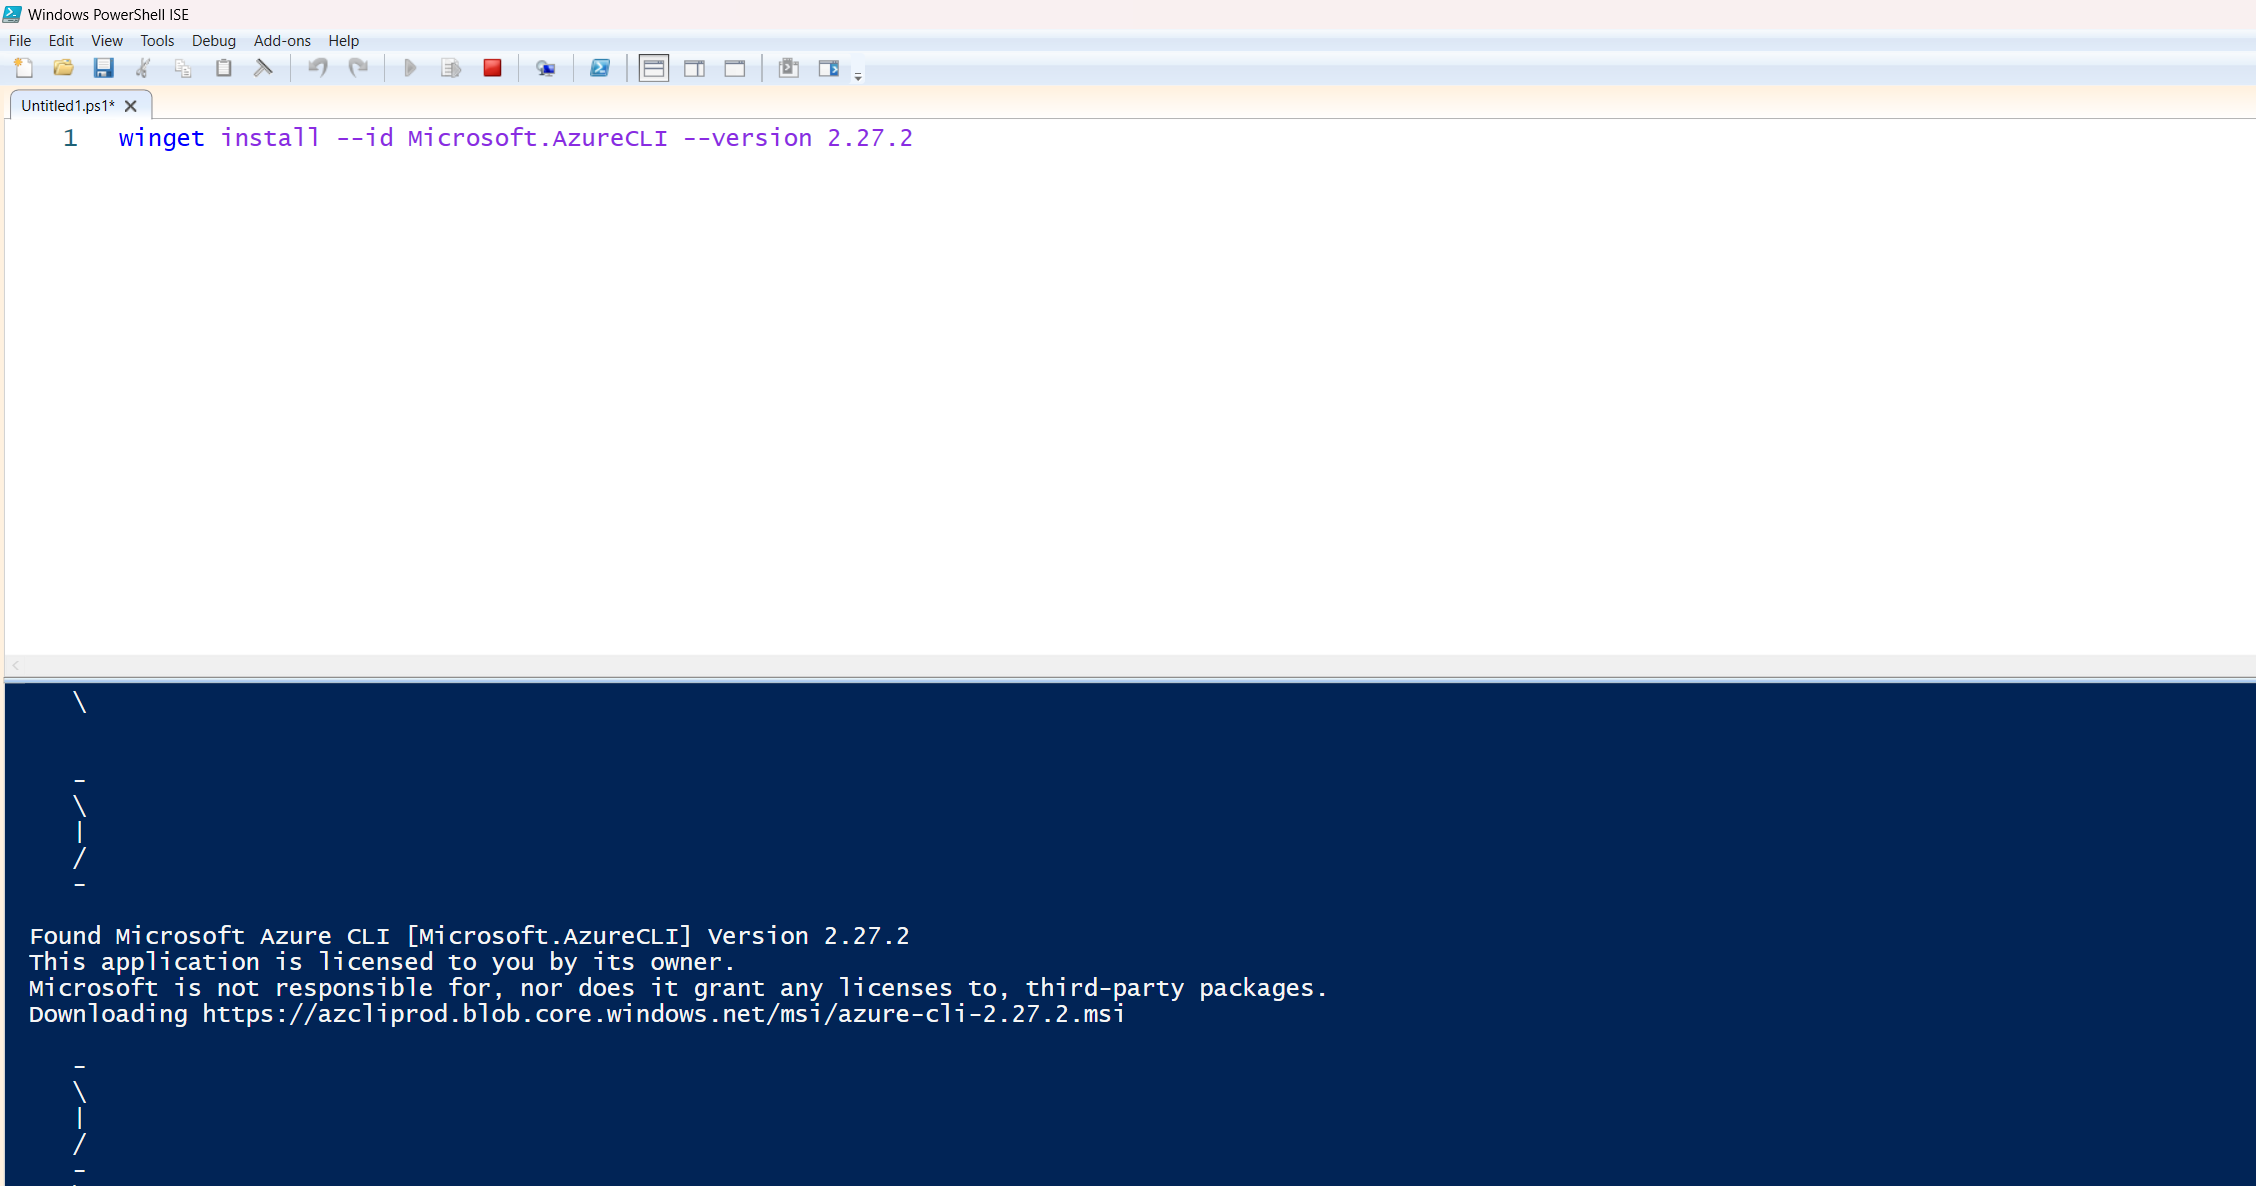2256x1186 pixels.
Task: Expand the toolbar overflow options arrow
Action: [x=858, y=76]
